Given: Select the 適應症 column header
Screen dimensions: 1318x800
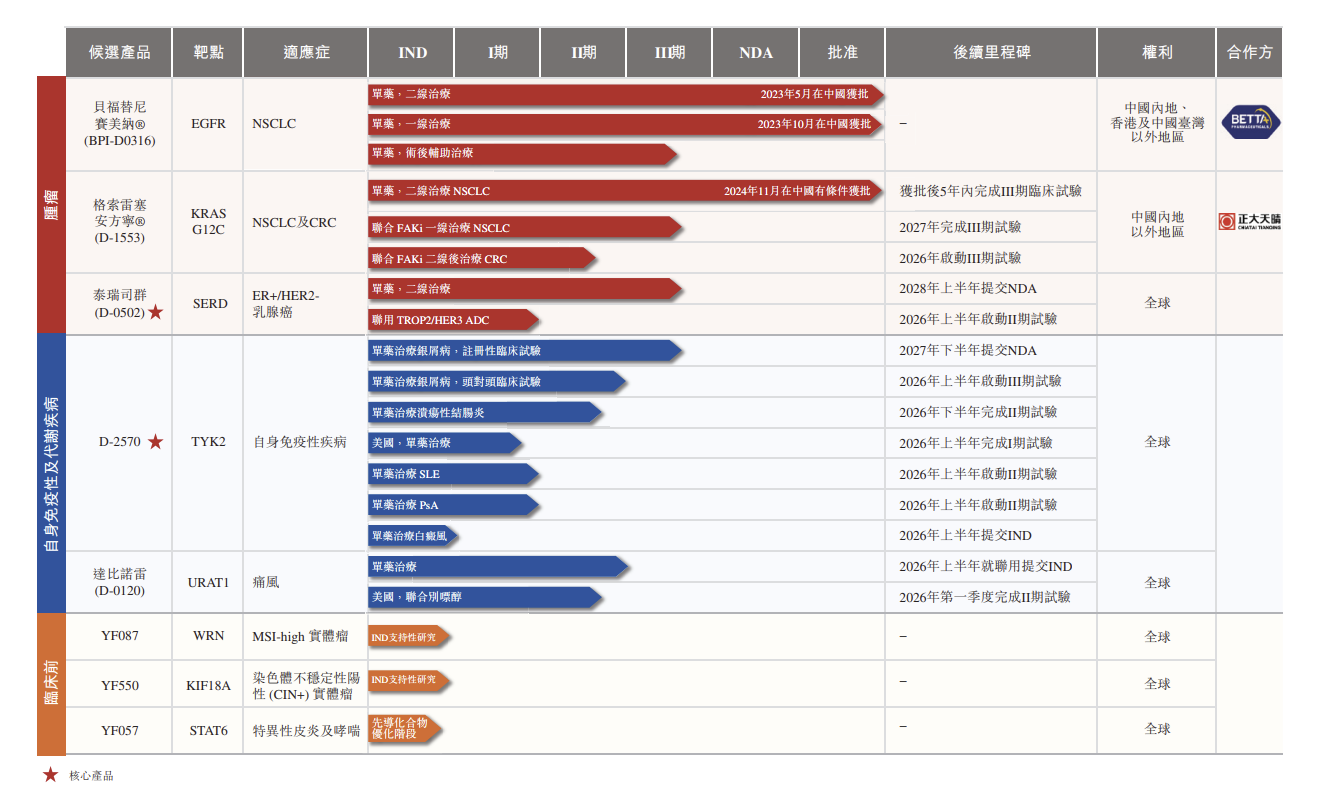Looking at the screenshot, I should click(x=306, y=52).
